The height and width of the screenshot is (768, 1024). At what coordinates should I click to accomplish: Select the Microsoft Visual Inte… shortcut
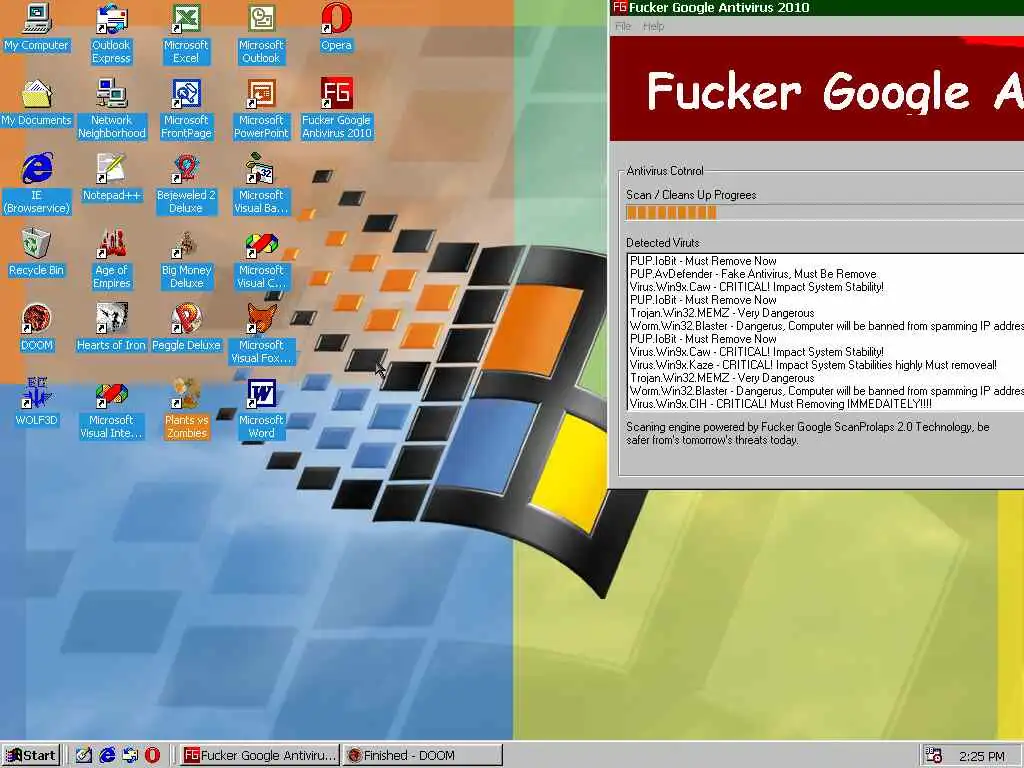112,409
